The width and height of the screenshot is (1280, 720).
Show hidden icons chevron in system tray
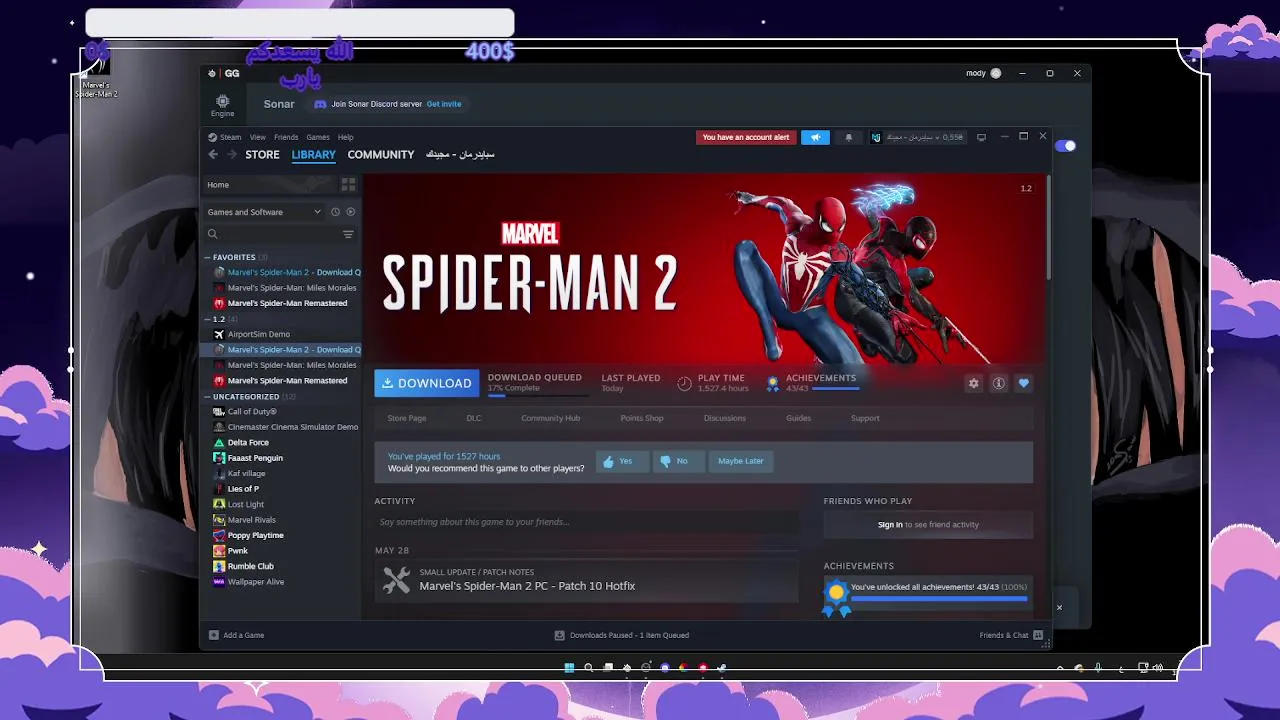click(x=1060, y=668)
